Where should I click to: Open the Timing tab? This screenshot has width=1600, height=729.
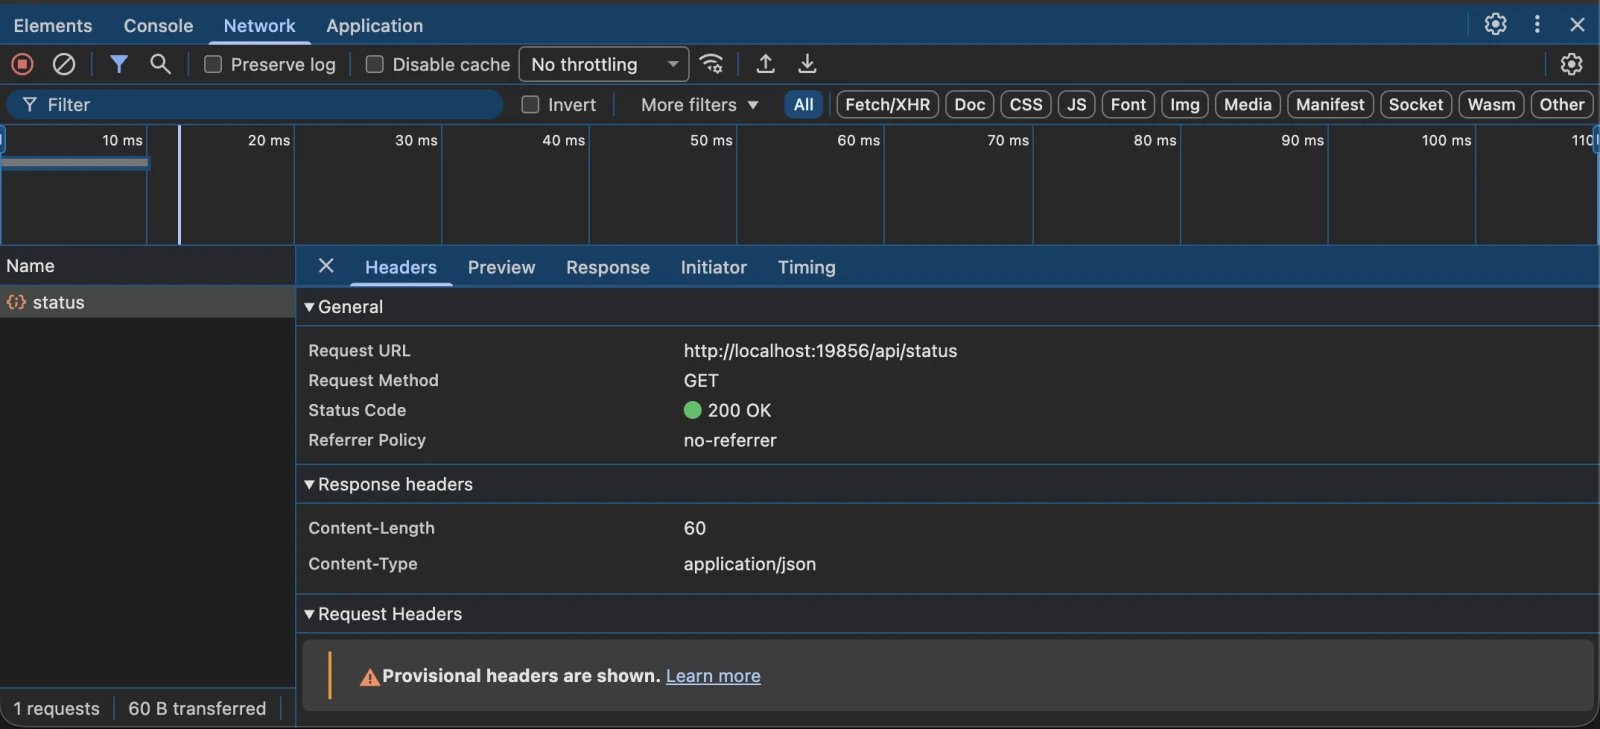(807, 267)
